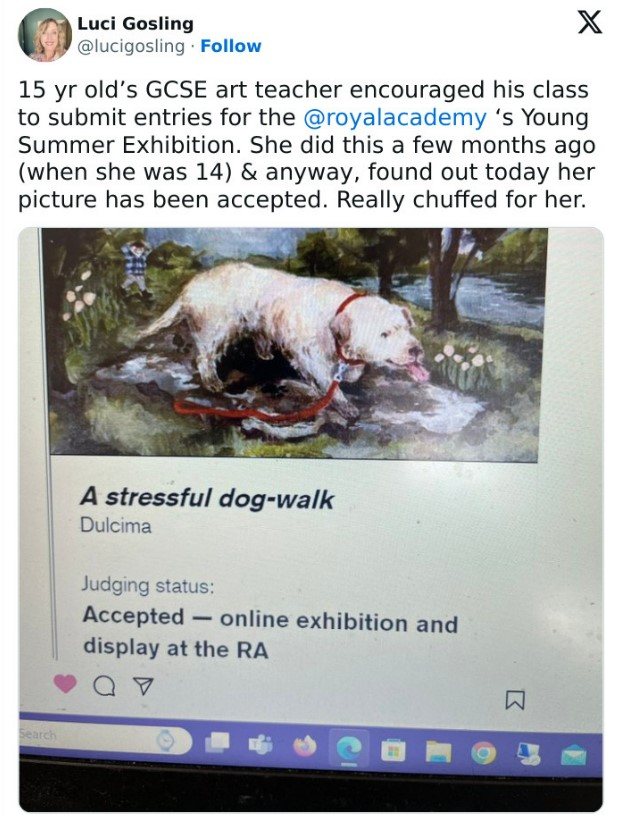Open comments with the speech bubble icon
The height and width of the screenshot is (815, 617).
tap(103, 685)
